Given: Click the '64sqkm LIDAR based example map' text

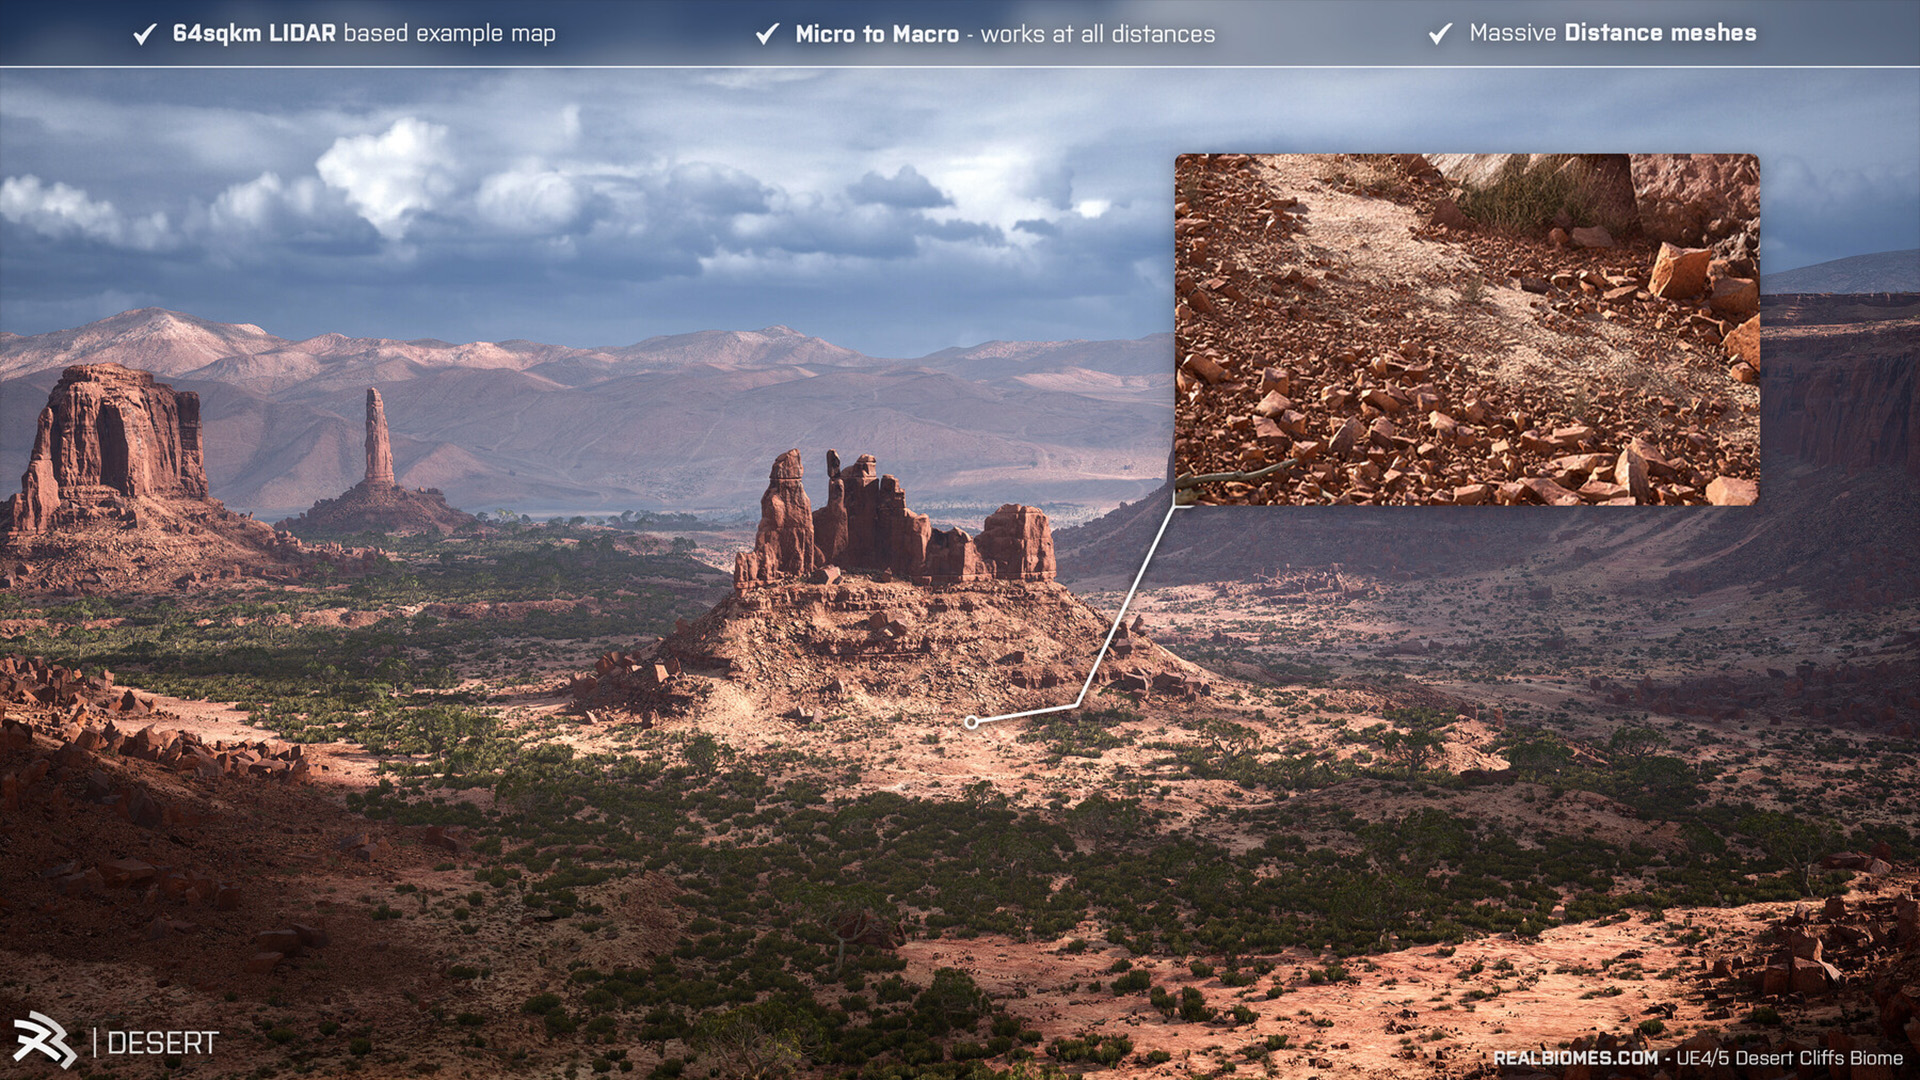Looking at the screenshot, I should coord(364,33).
